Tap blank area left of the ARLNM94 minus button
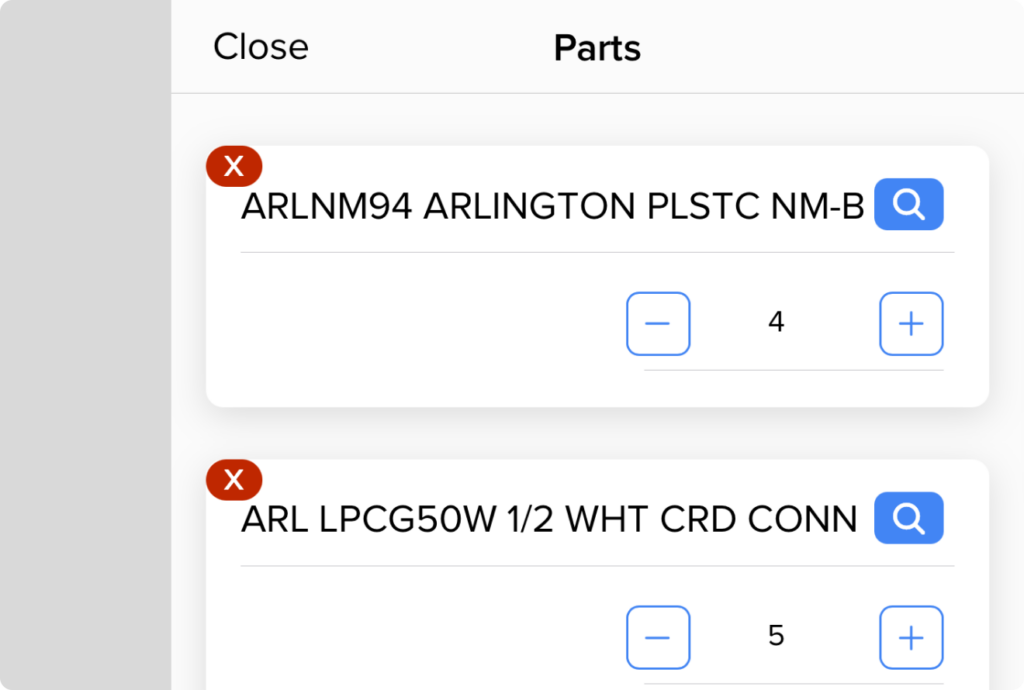The image size is (1024, 690). tap(420, 323)
